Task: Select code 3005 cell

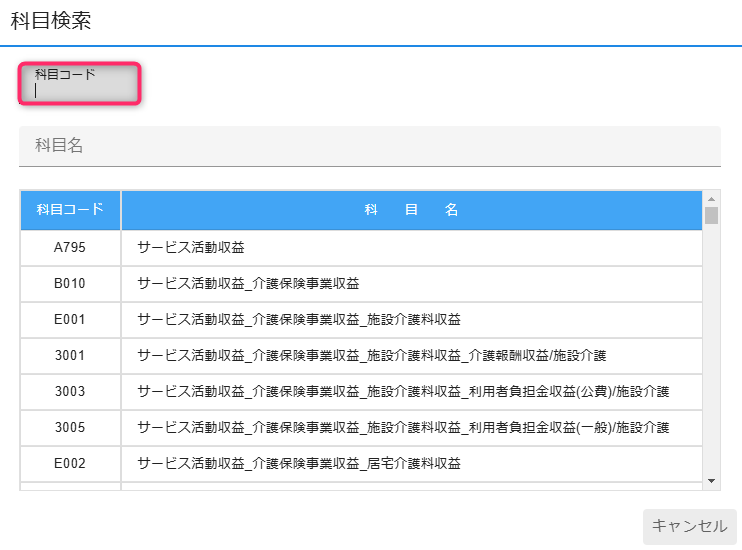Action: point(70,428)
